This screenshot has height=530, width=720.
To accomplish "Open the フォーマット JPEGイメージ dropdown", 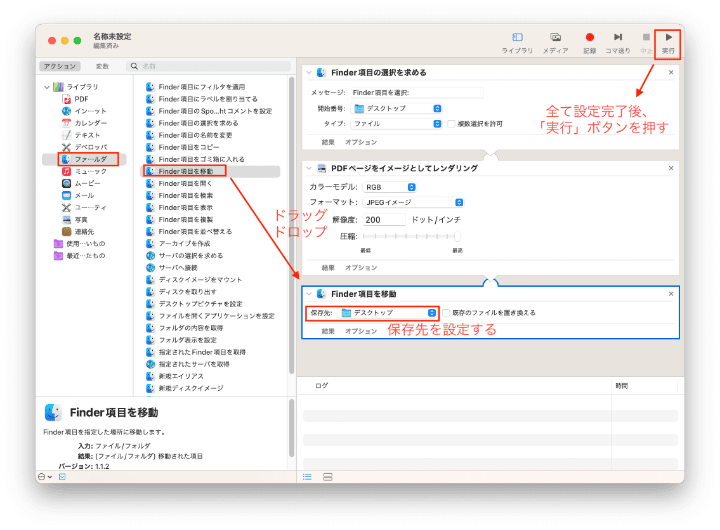I will pyautogui.click(x=413, y=203).
